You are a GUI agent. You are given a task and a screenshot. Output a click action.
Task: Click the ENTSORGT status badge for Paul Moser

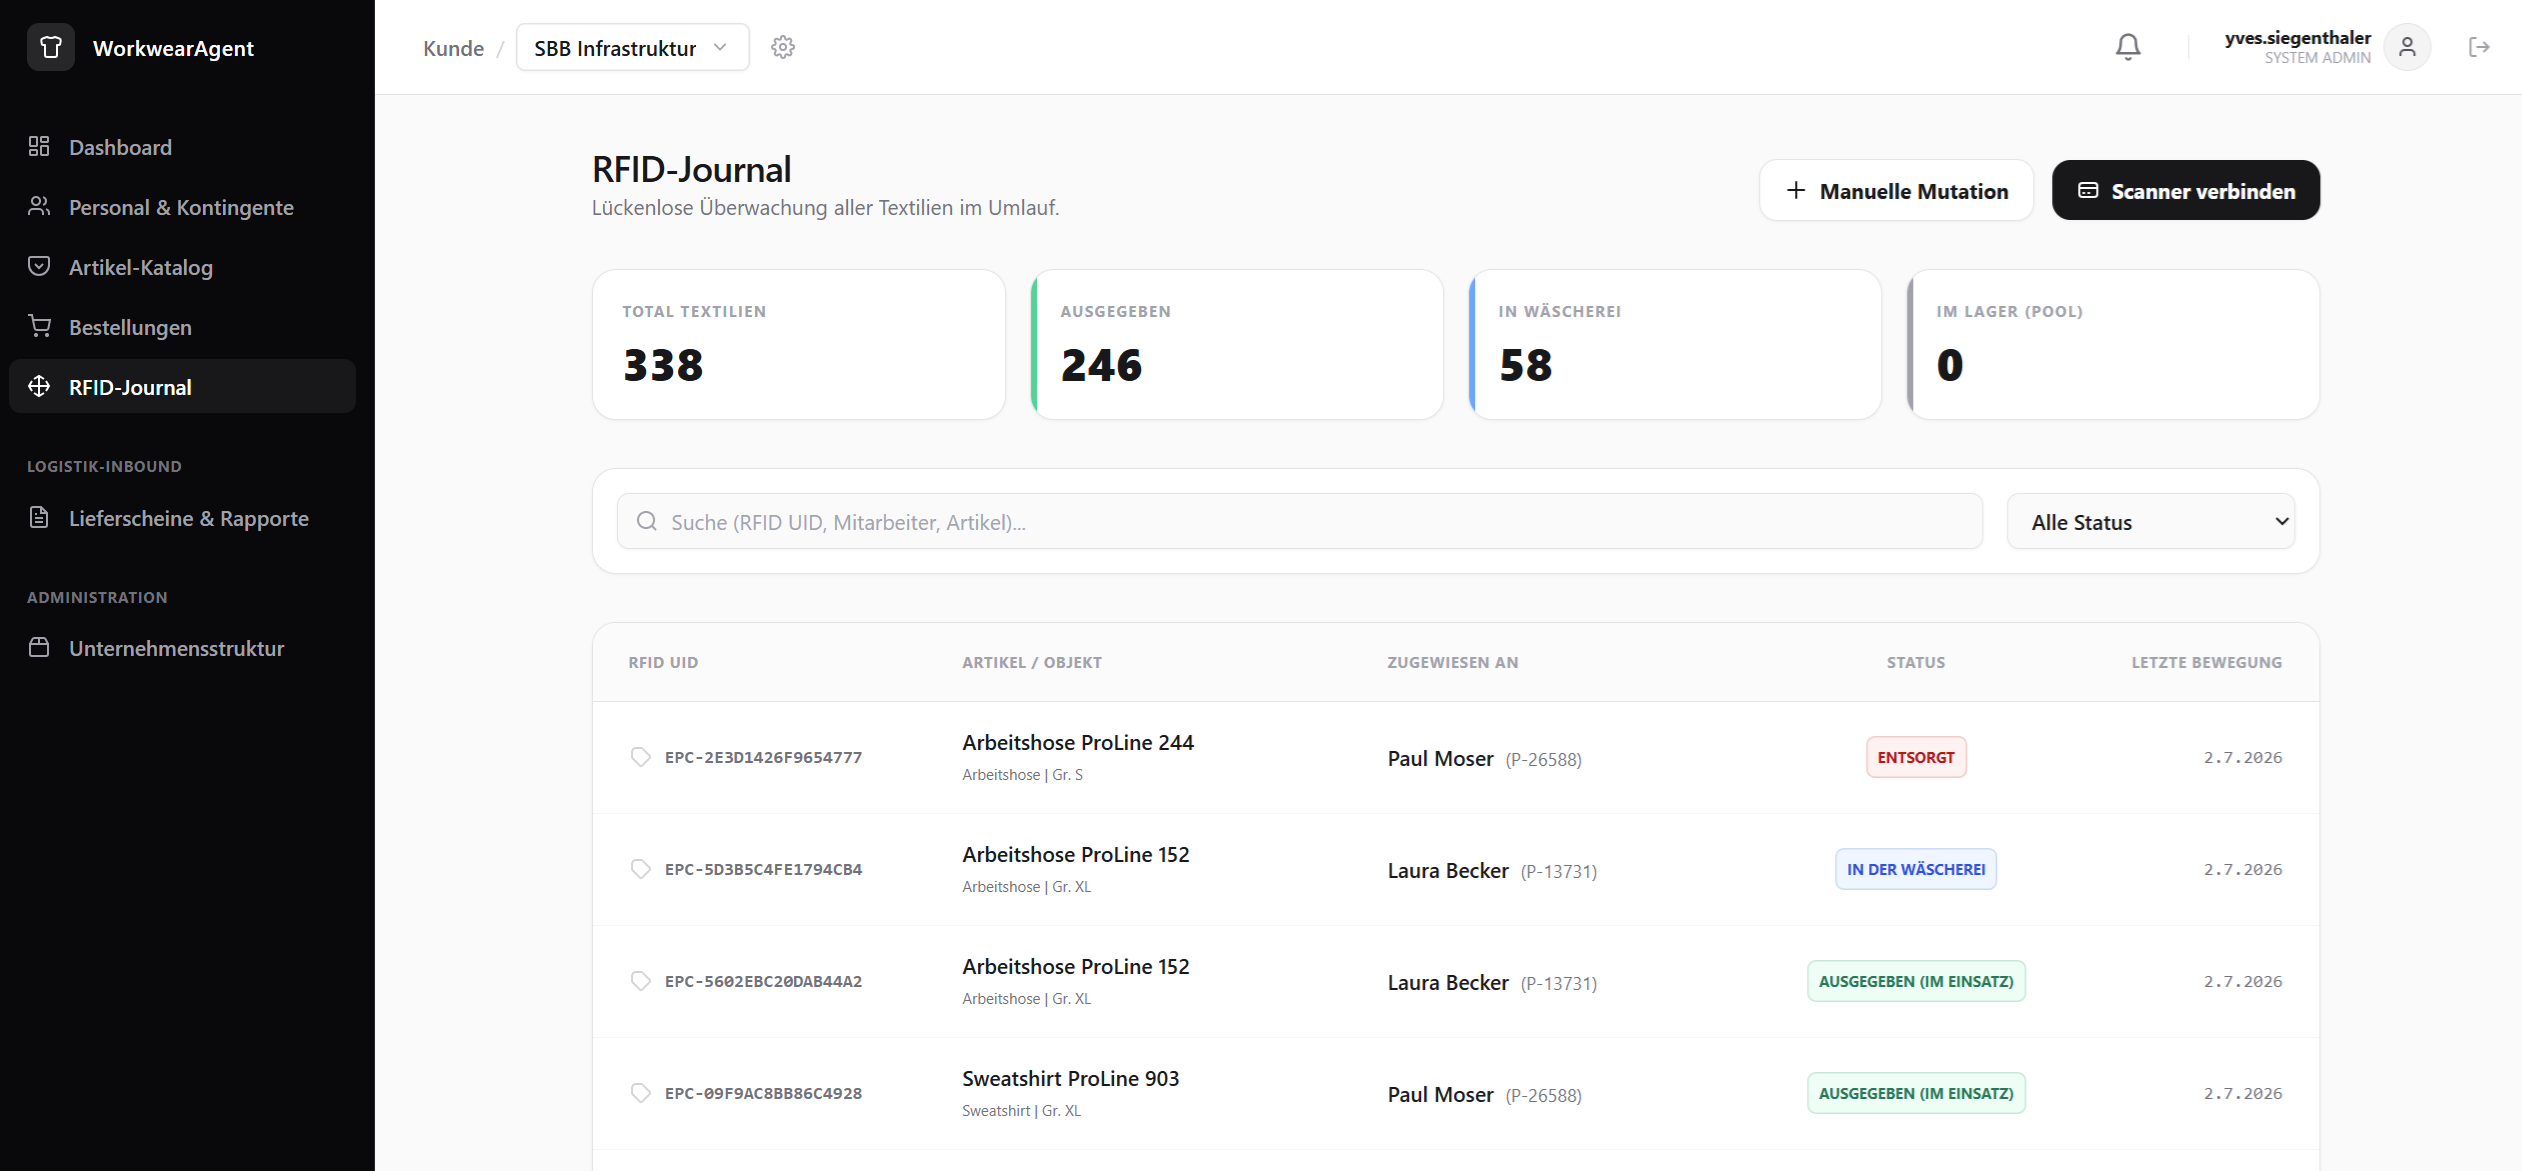tap(1916, 757)
